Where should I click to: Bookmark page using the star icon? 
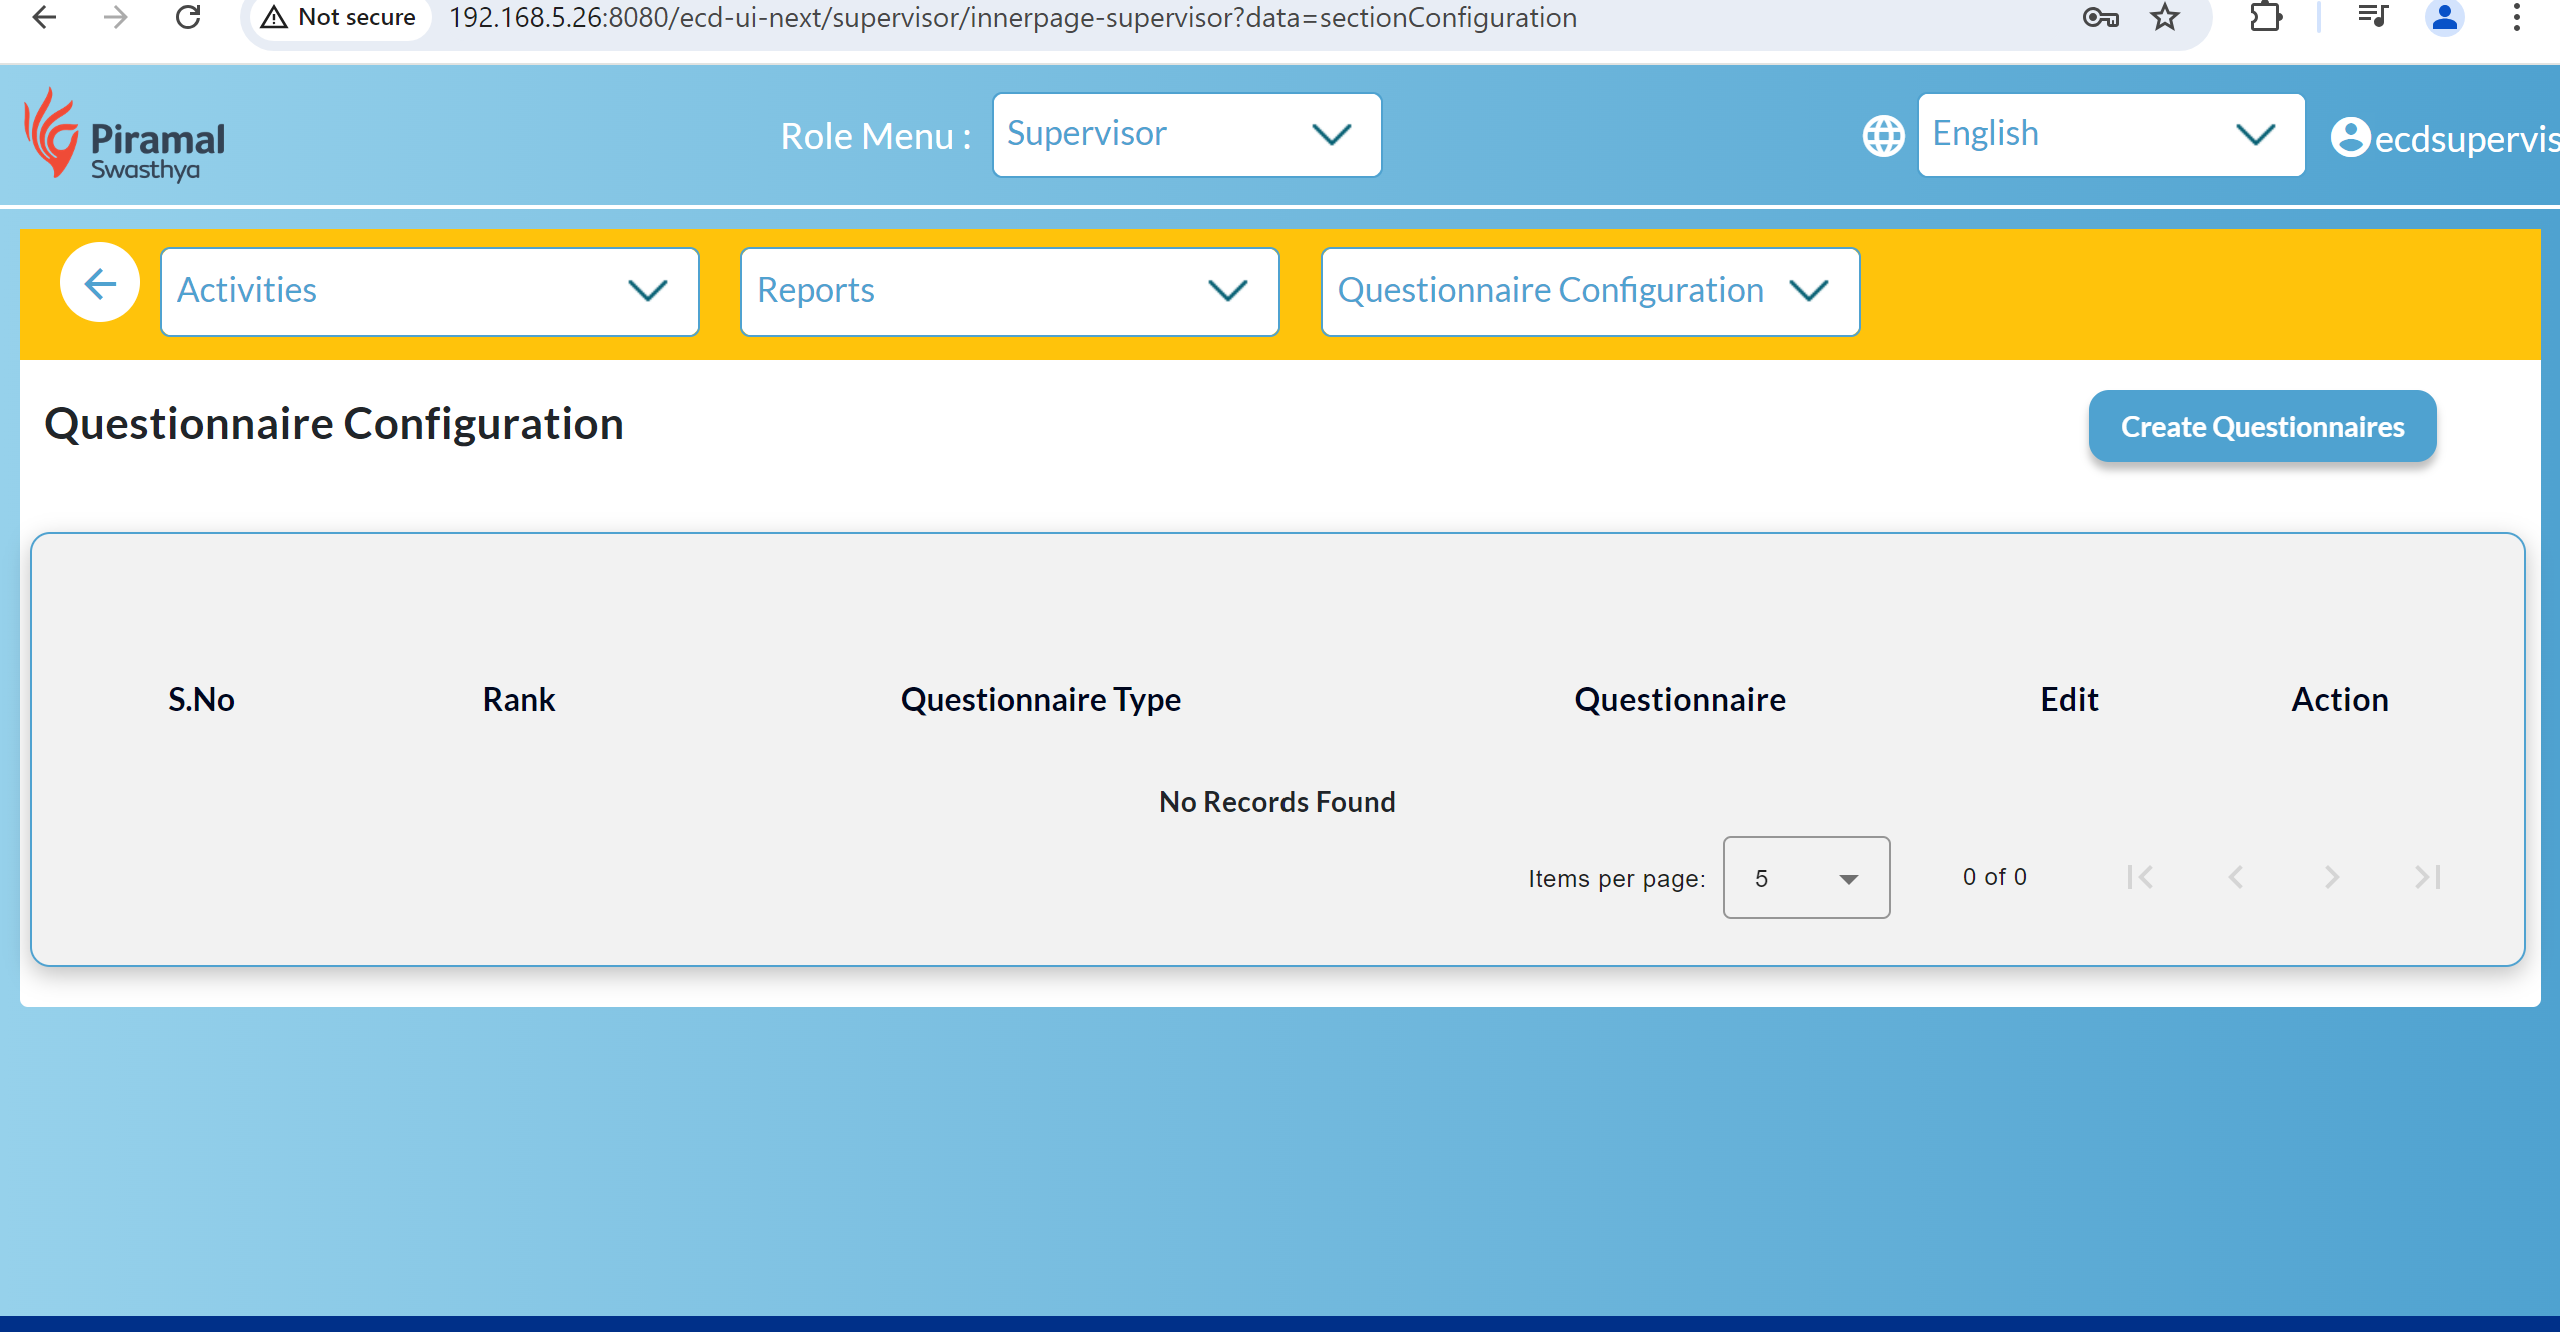point(2164,17)
